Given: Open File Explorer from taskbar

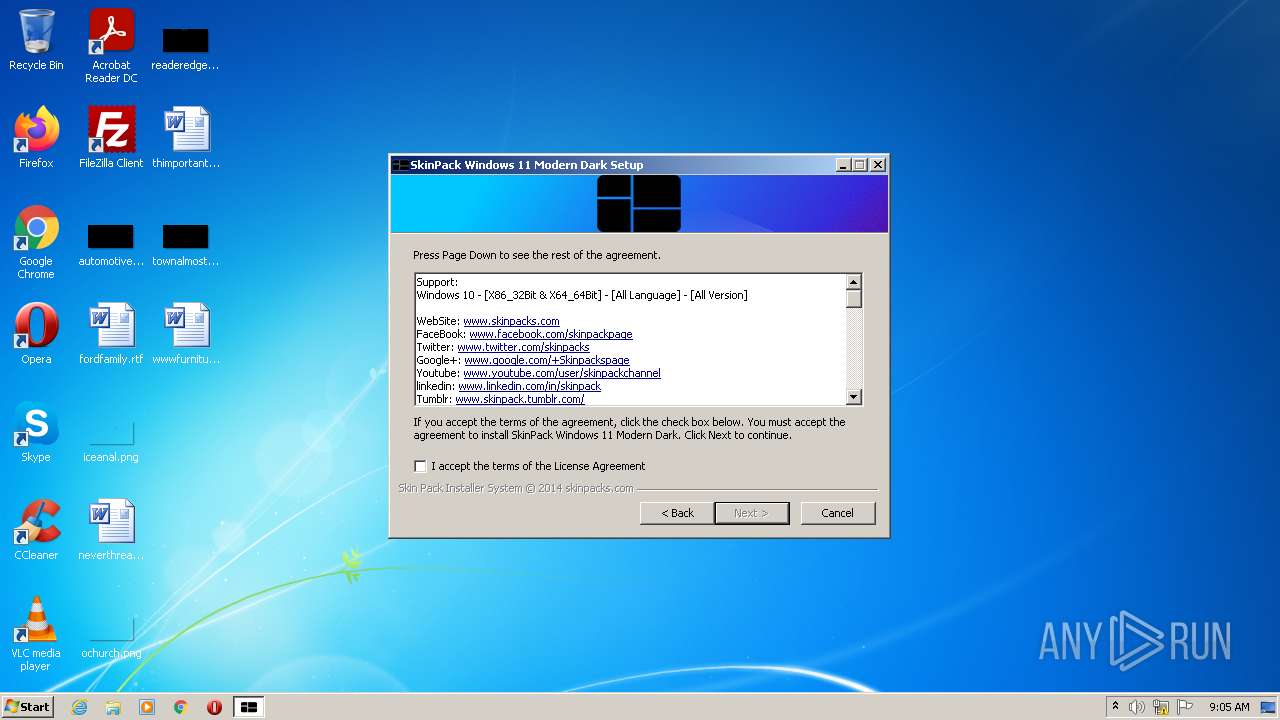Looking at the screenshot, I should [113, 707].
